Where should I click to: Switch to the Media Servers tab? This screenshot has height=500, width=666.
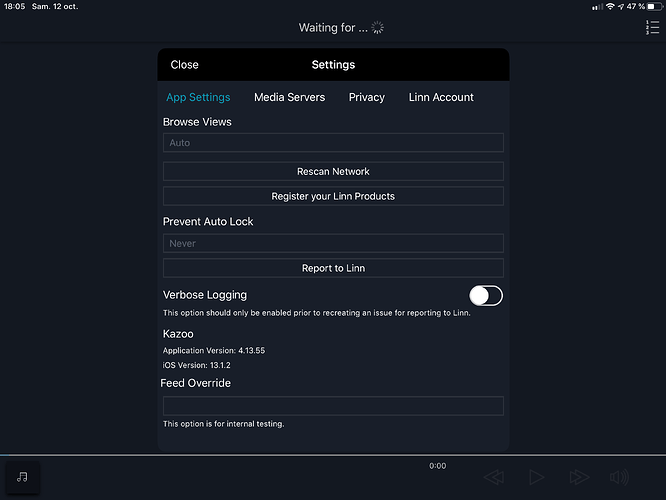tap(290, 97)
